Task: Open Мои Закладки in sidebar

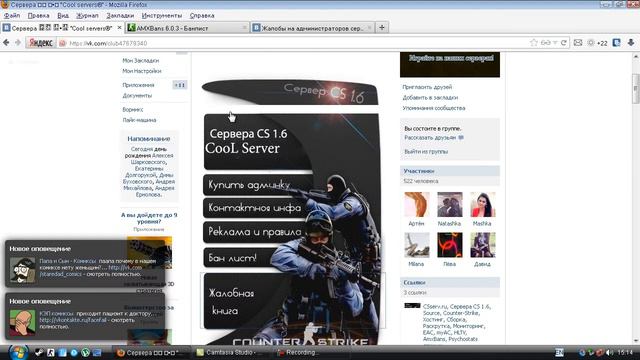Action: tap(141, 60)
